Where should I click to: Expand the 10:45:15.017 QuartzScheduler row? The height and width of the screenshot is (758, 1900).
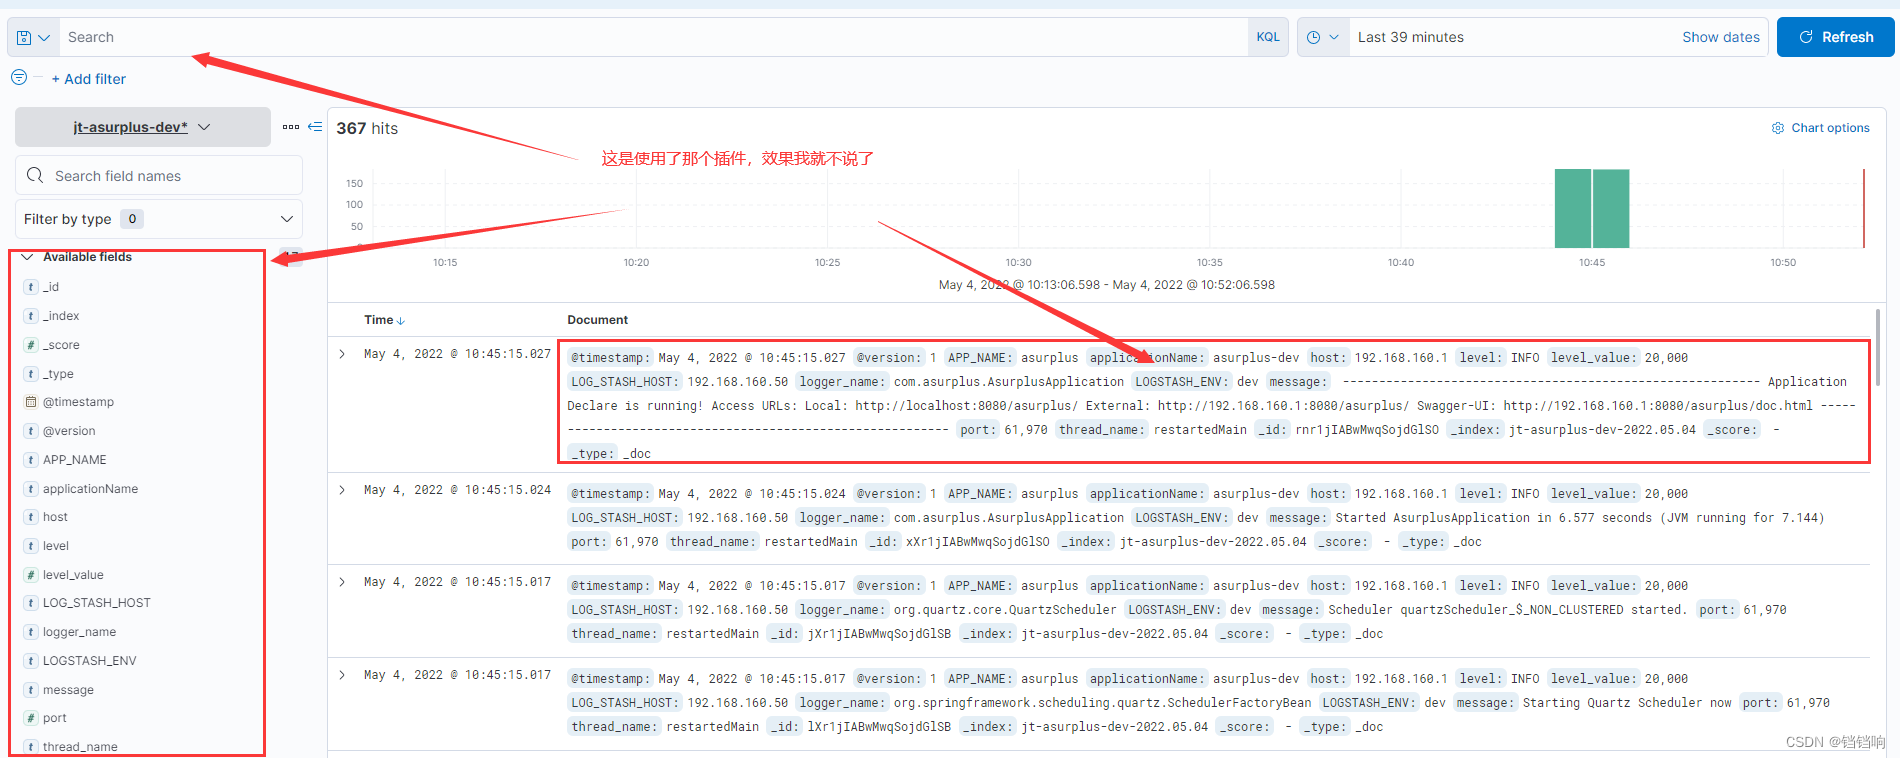[342, 582]
